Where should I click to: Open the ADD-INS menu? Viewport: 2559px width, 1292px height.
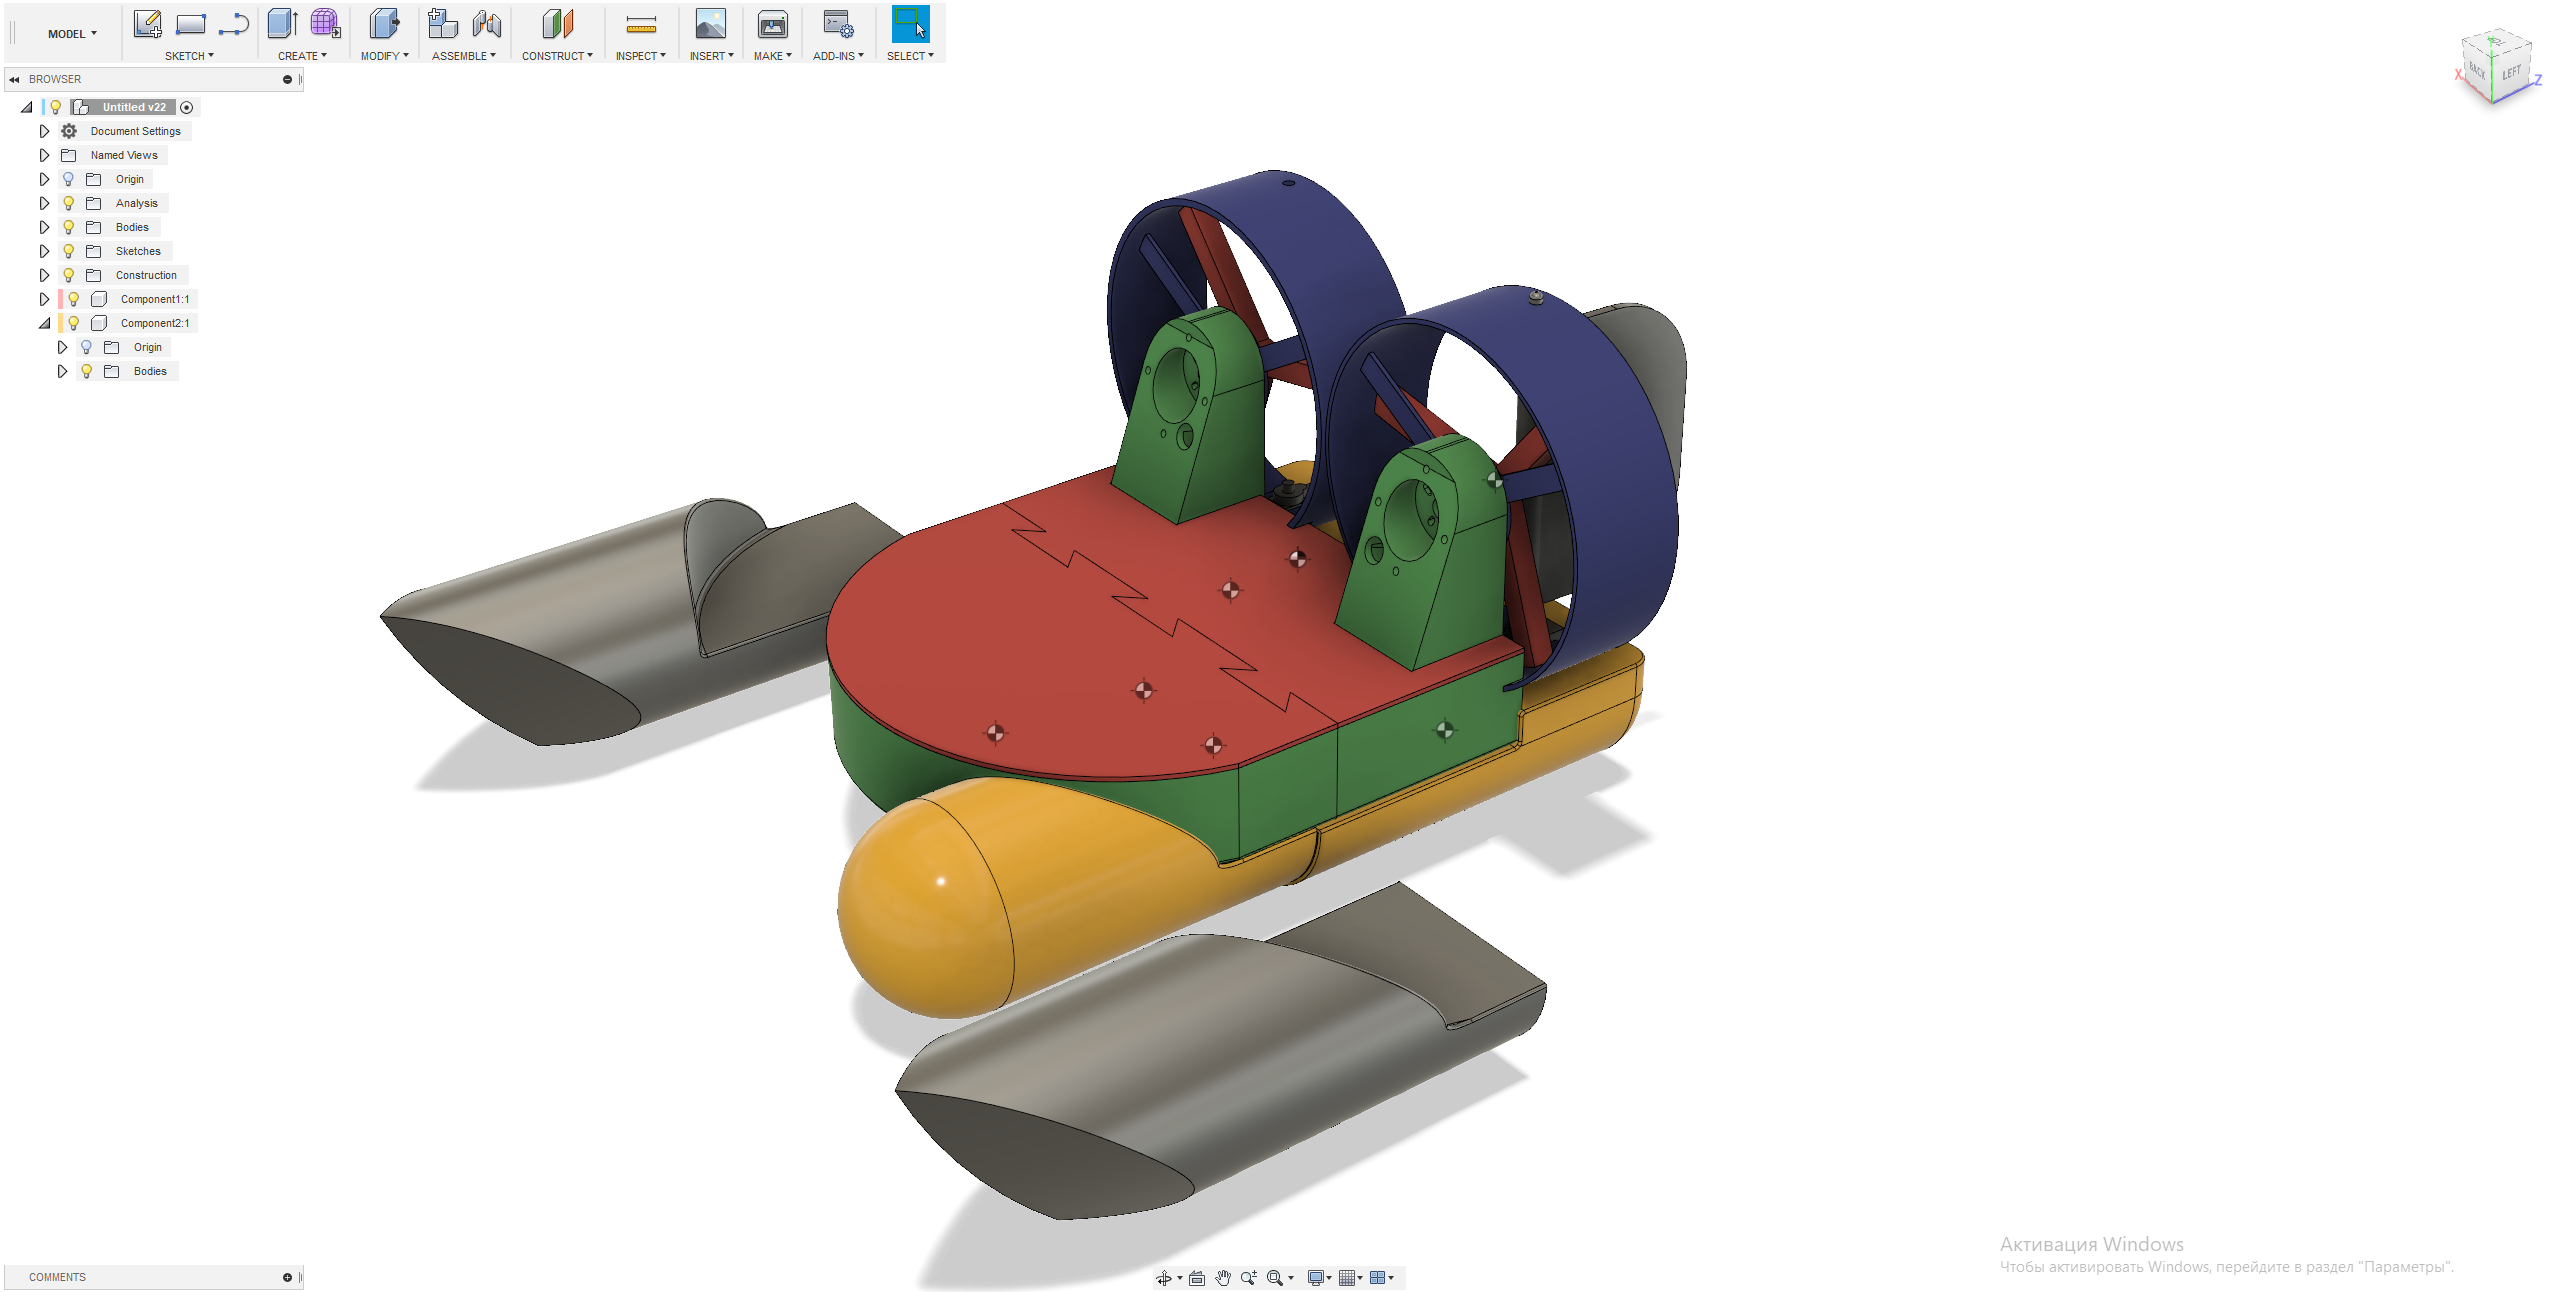coord(838,56)
